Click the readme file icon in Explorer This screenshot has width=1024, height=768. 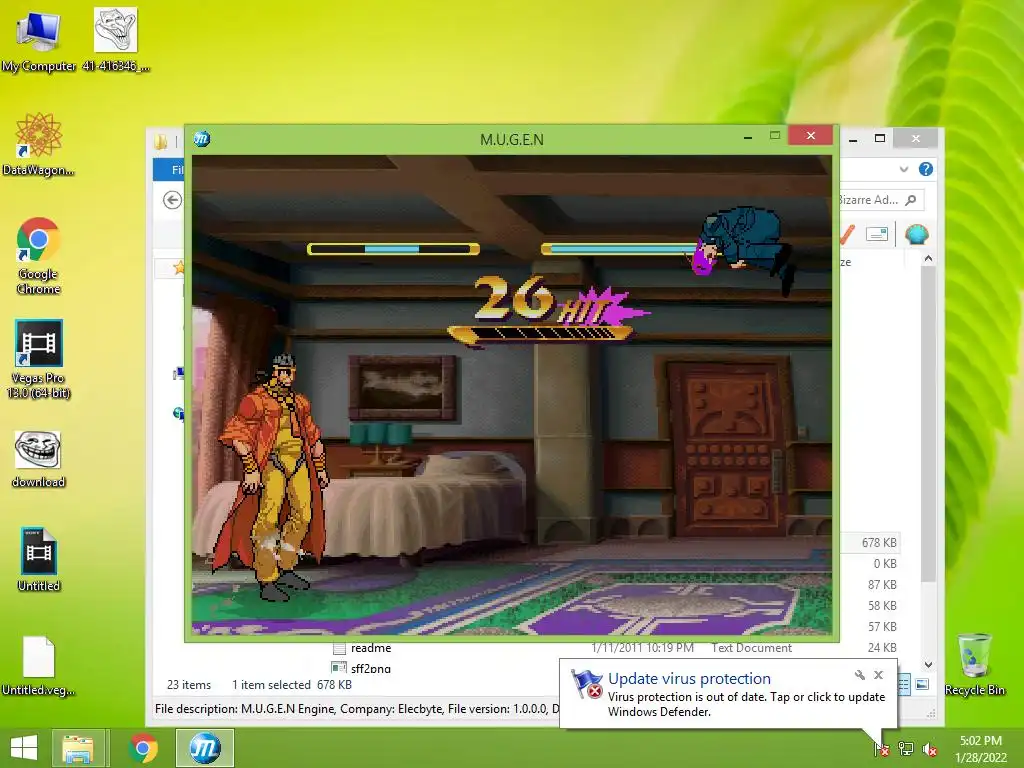pyautogui.click(x=339, y=648)
